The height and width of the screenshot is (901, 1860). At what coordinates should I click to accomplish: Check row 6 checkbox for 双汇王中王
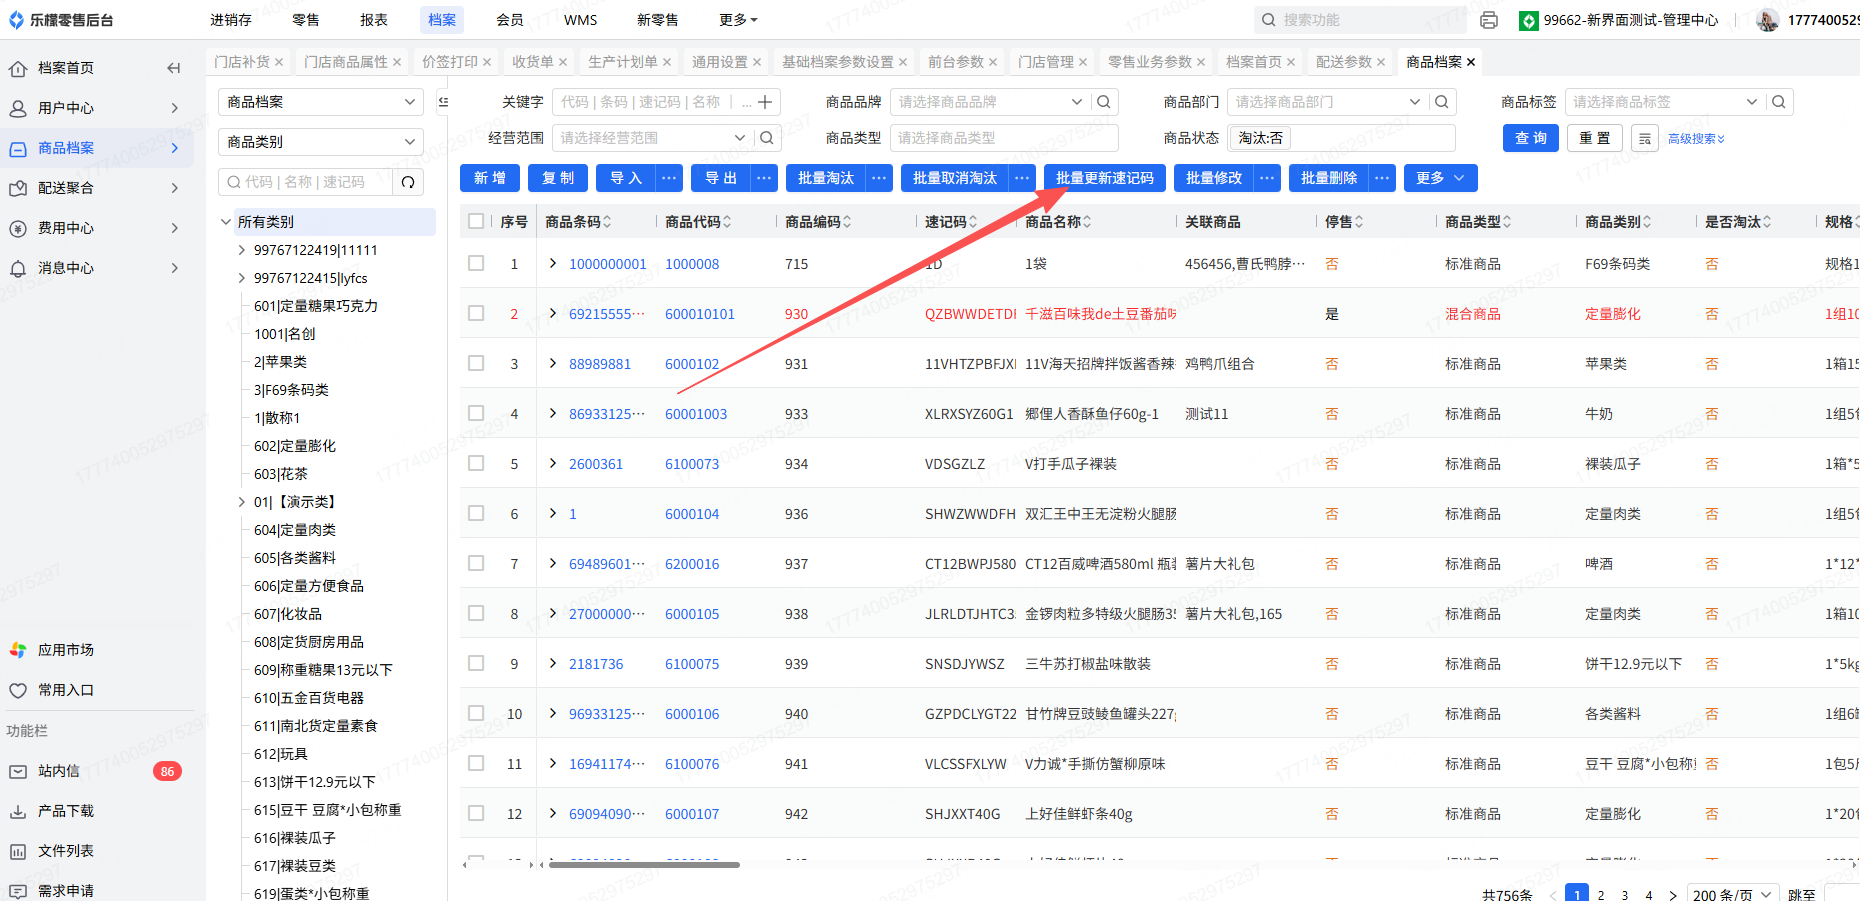pos(476,513)
